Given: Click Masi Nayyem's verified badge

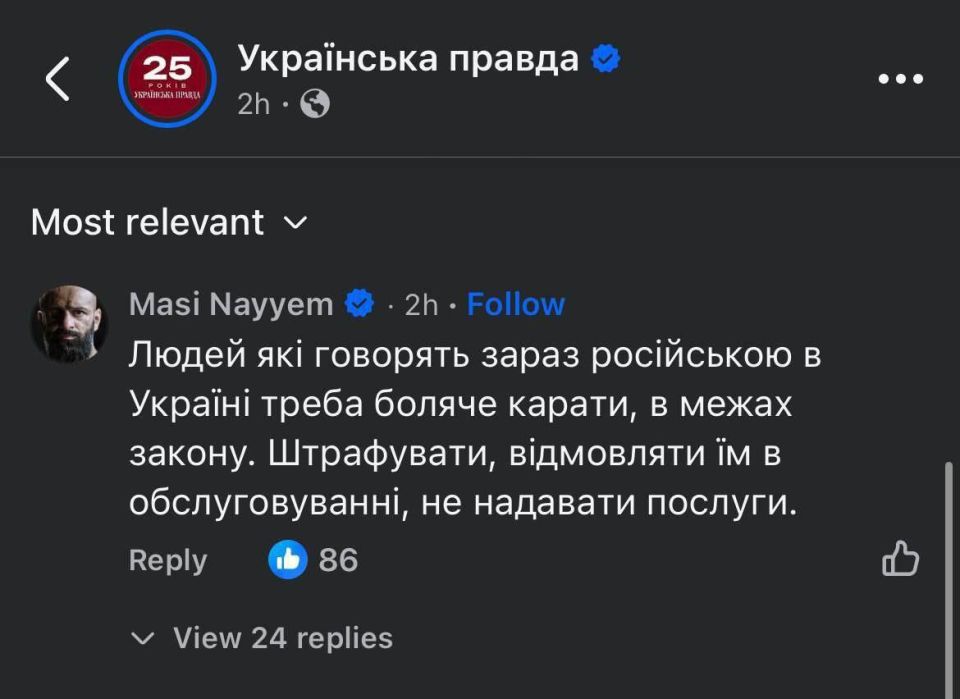Looking at the screenshot, I should 356,303.
